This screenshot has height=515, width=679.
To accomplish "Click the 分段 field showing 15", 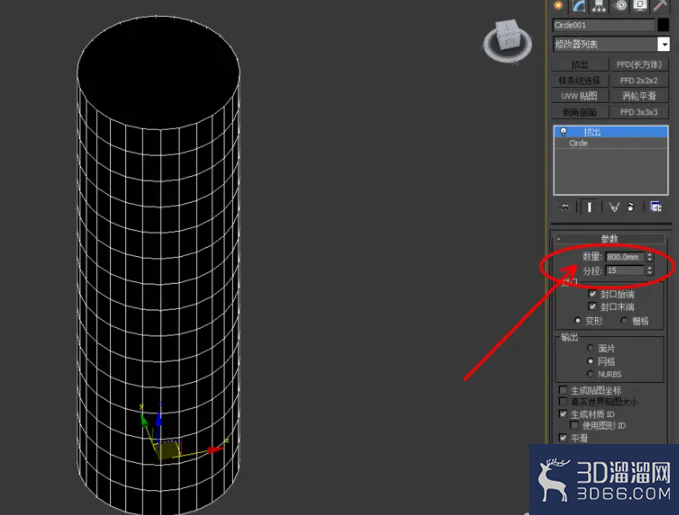I will [x=624, y=270].
